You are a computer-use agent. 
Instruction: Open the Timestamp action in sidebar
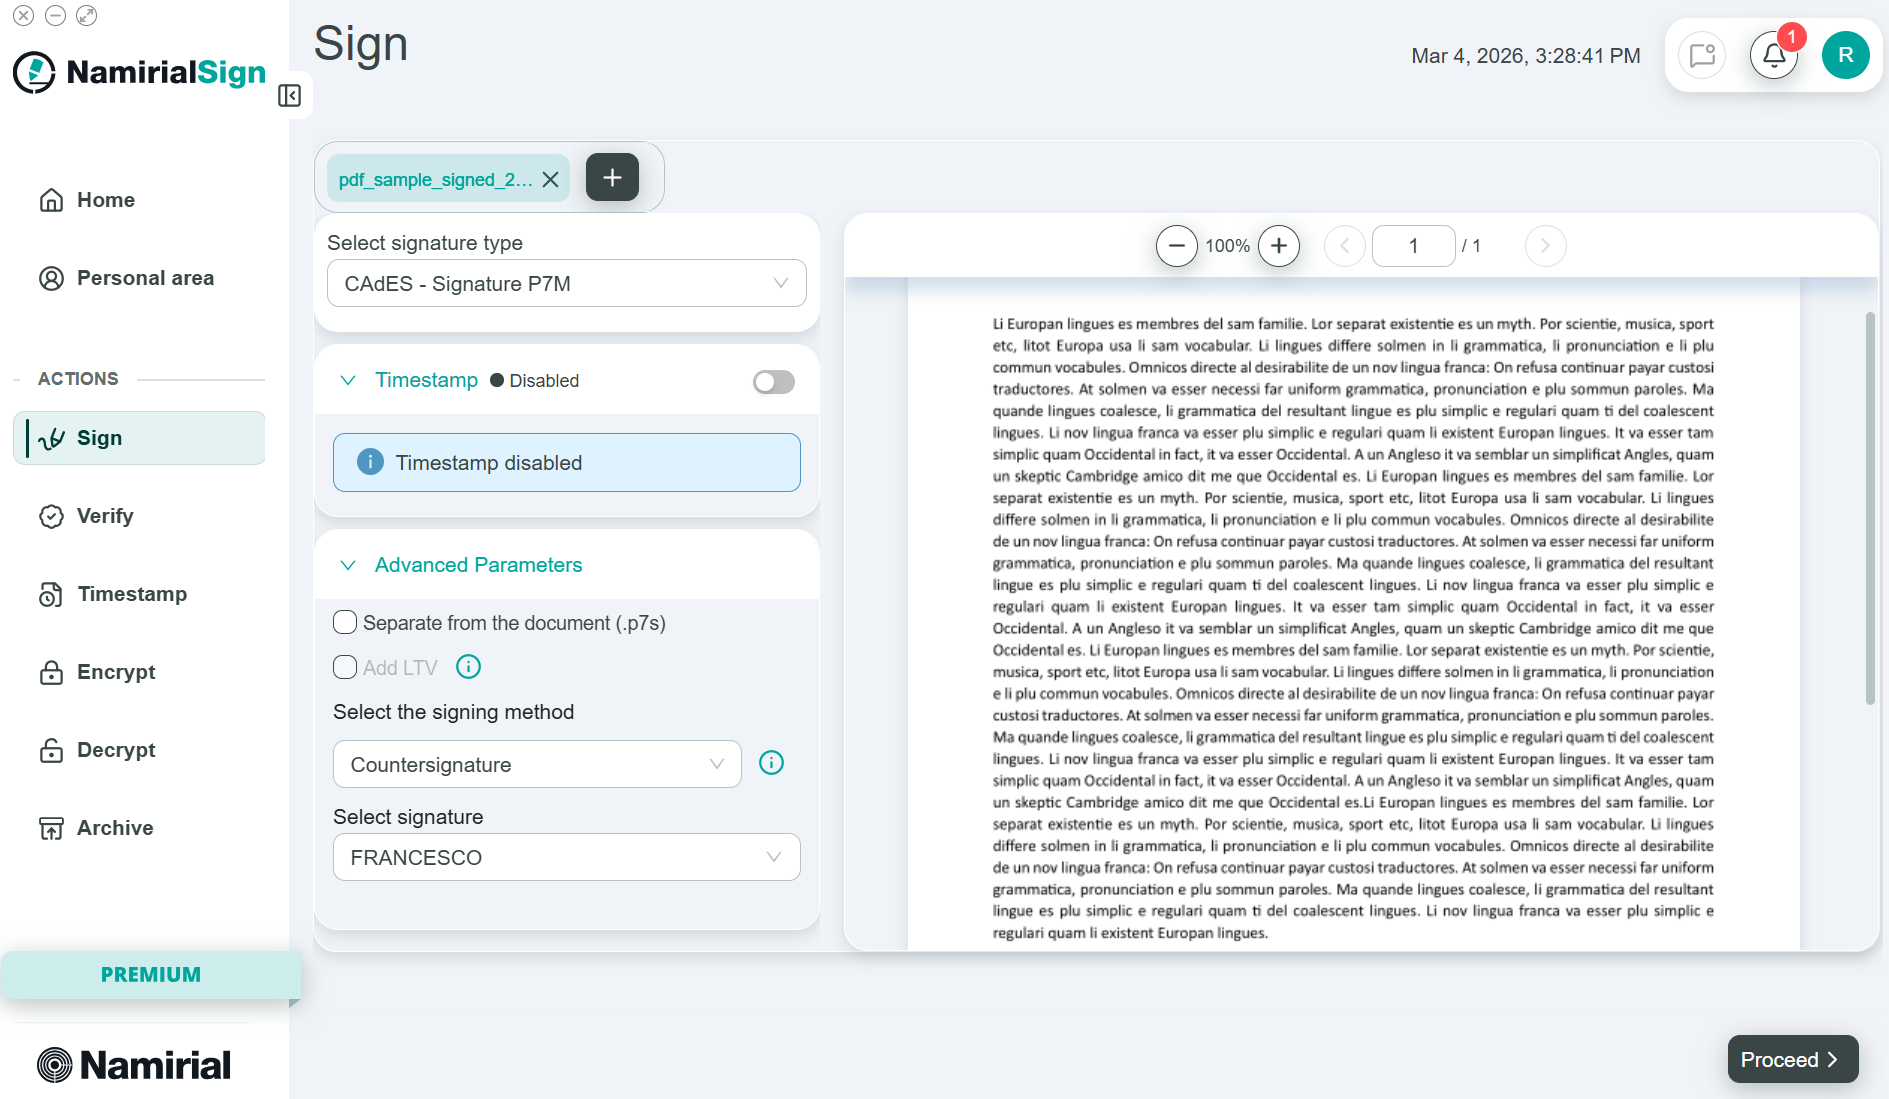coord(140,594)
